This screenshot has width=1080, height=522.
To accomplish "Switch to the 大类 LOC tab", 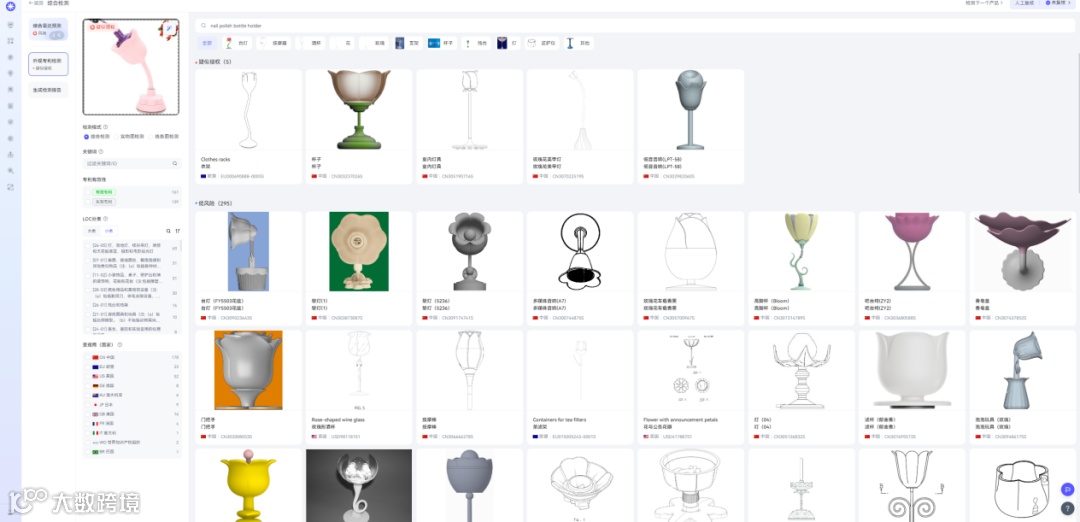I will click(92, 231).
